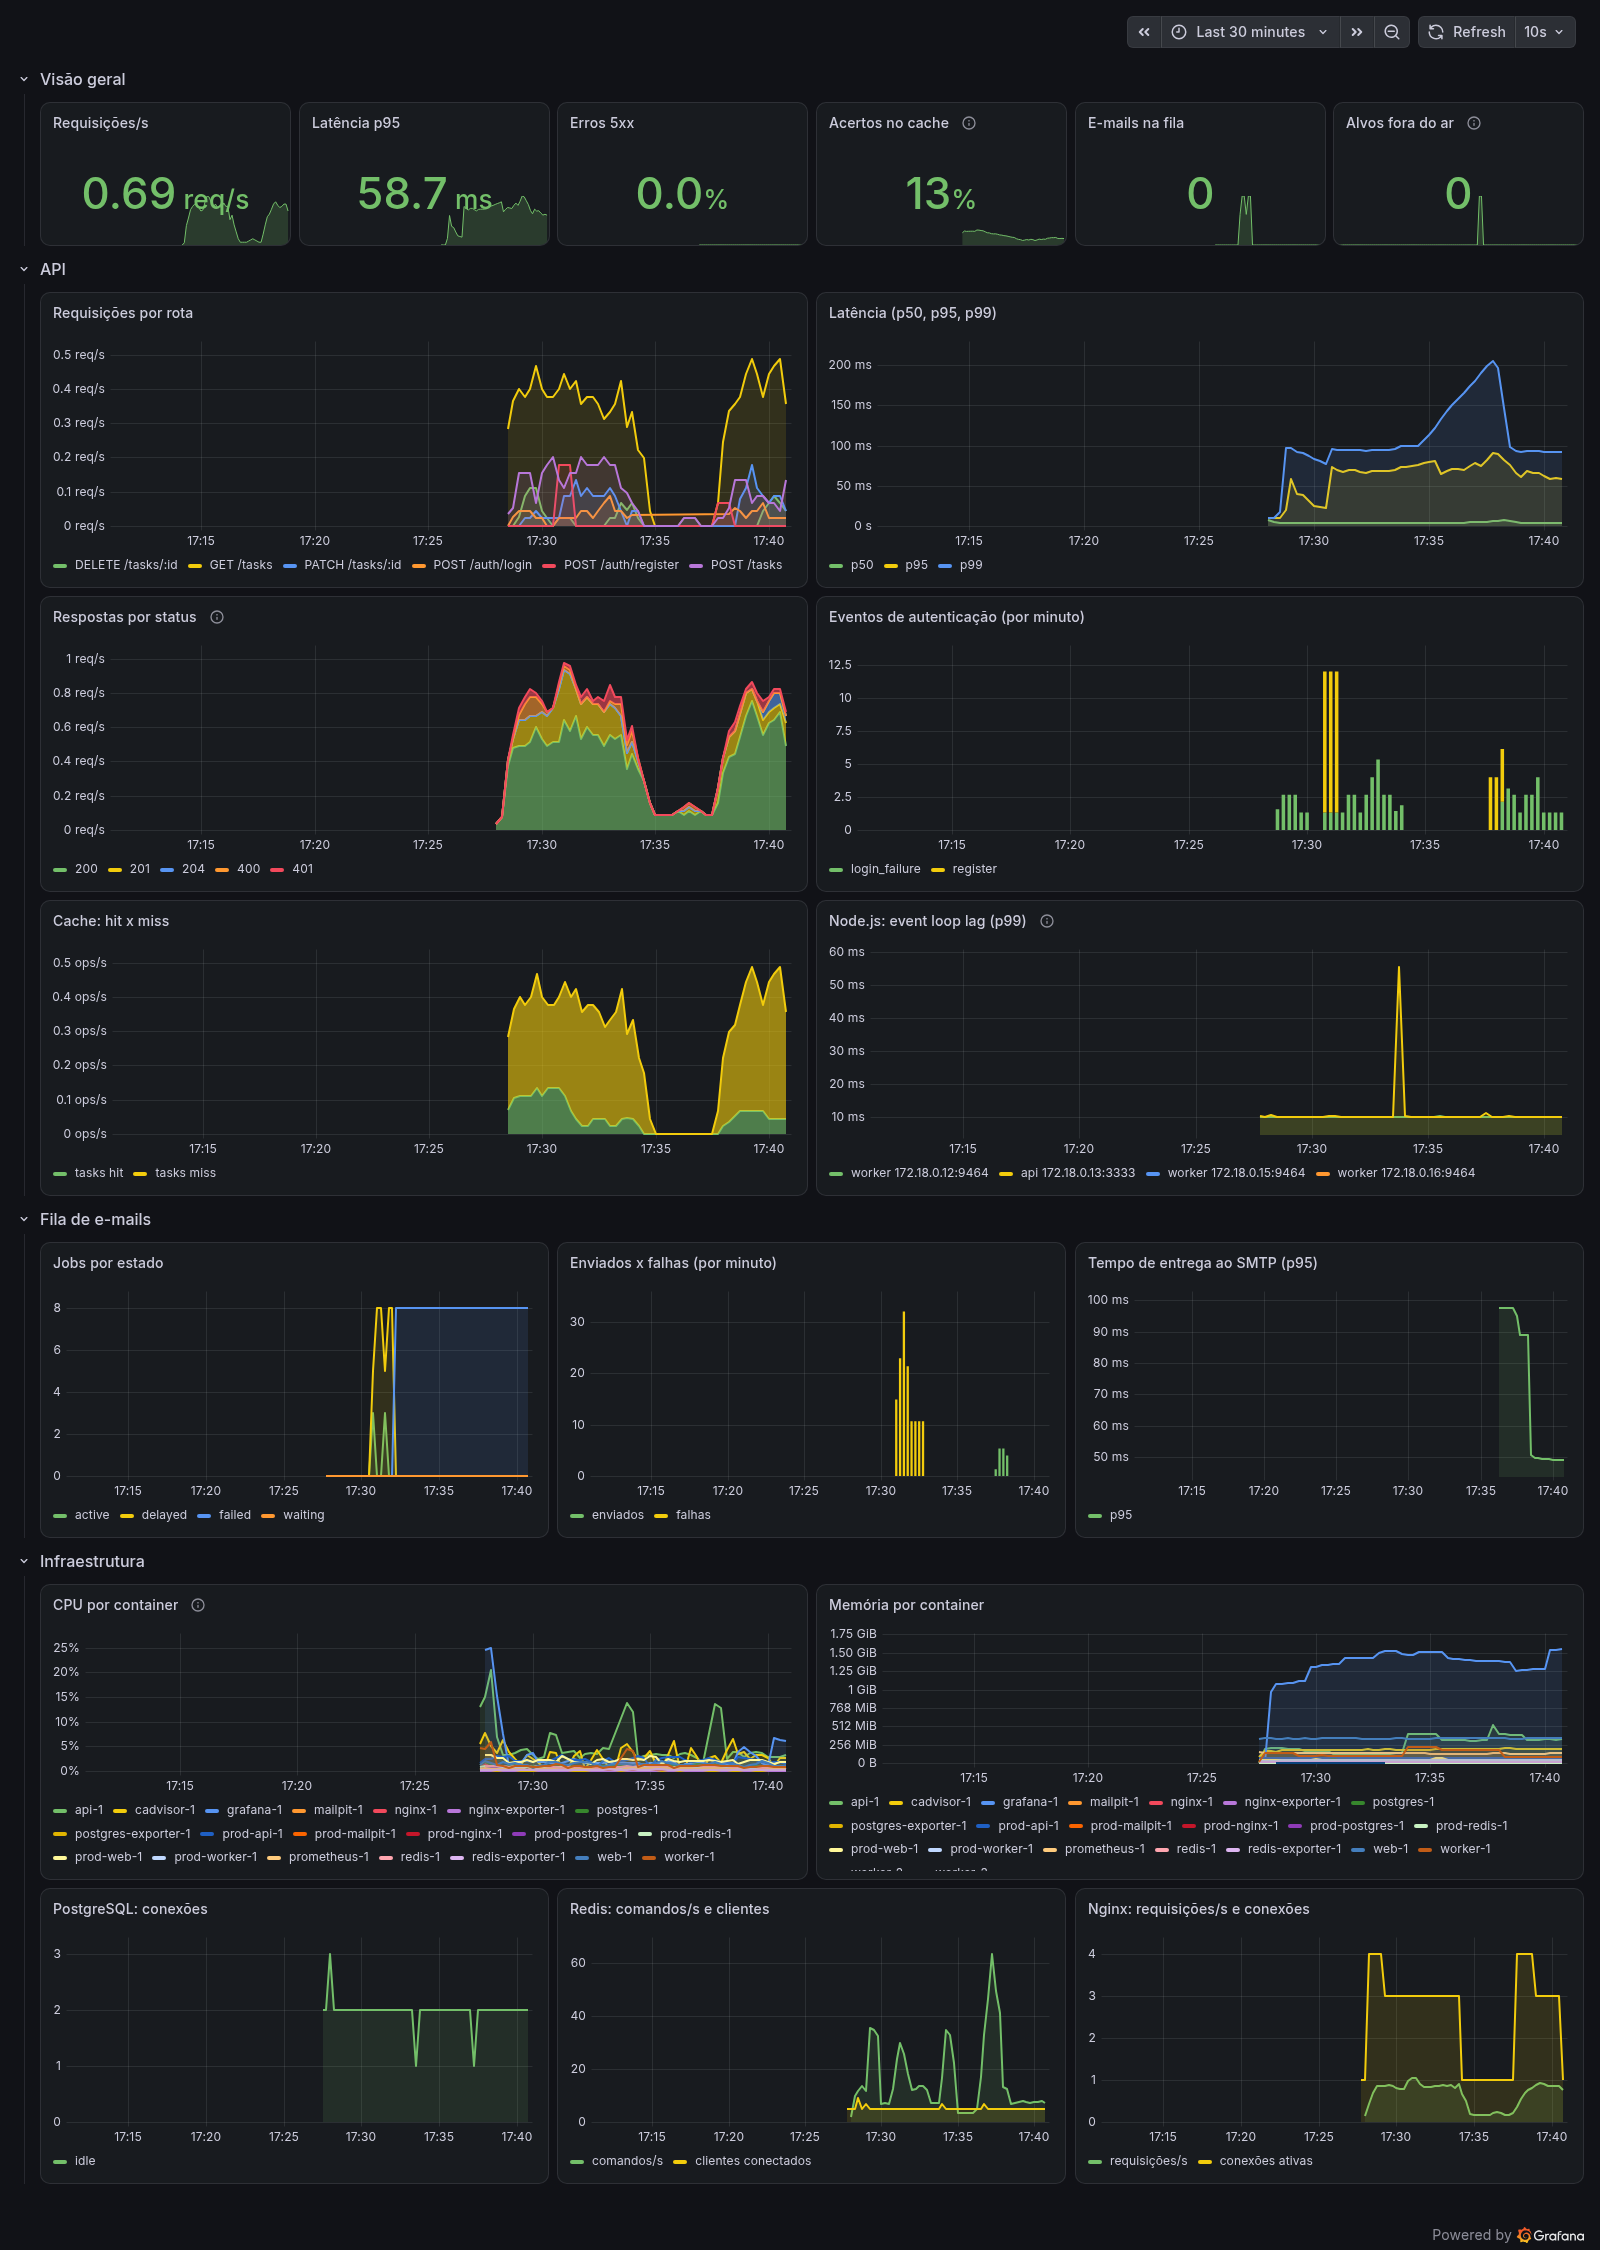The width and height of the screenshot is (1600, 2250).
Task: Select waiting in Jobs por estado legend
Action: tap(304, 1515)
